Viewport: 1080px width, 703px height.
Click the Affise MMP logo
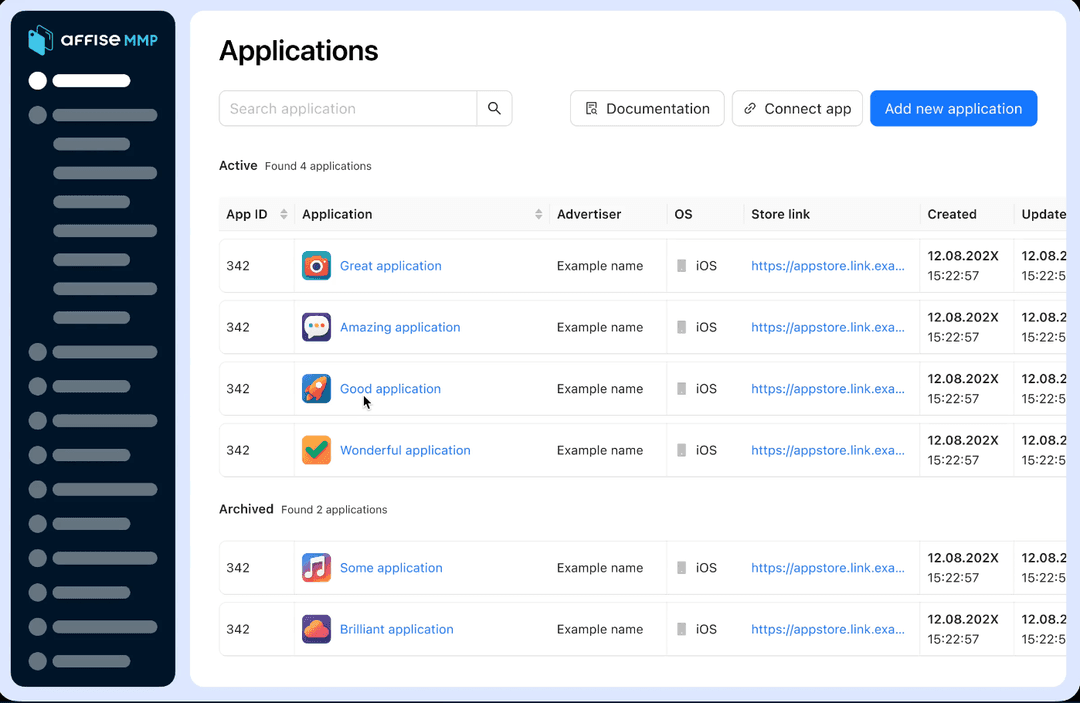click(x=93, y=40)
